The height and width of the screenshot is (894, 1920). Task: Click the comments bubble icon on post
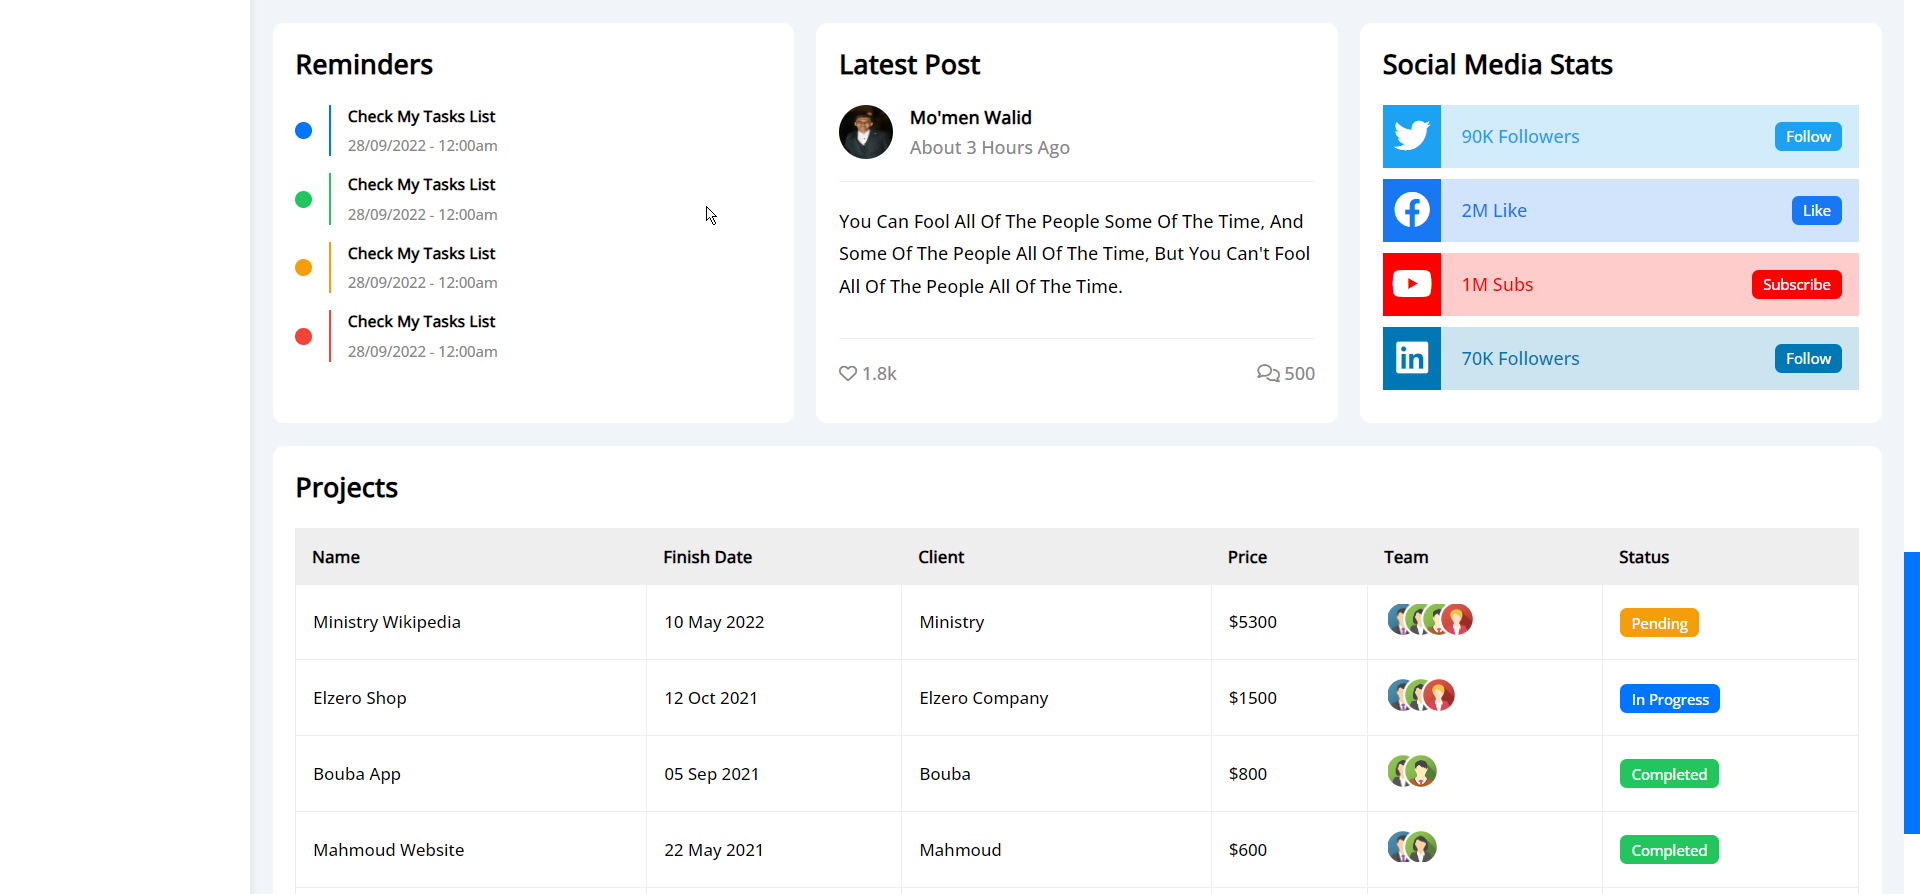1267,373
